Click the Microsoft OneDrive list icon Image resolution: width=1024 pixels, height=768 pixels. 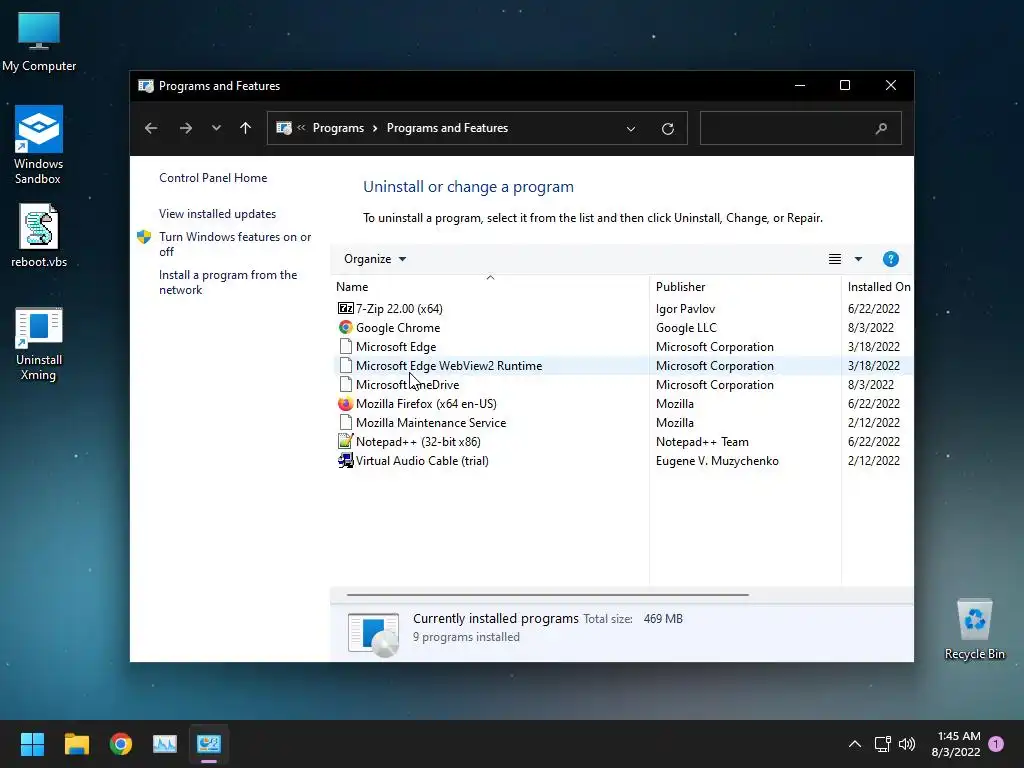pyautogui.click(x=345, y=384)
